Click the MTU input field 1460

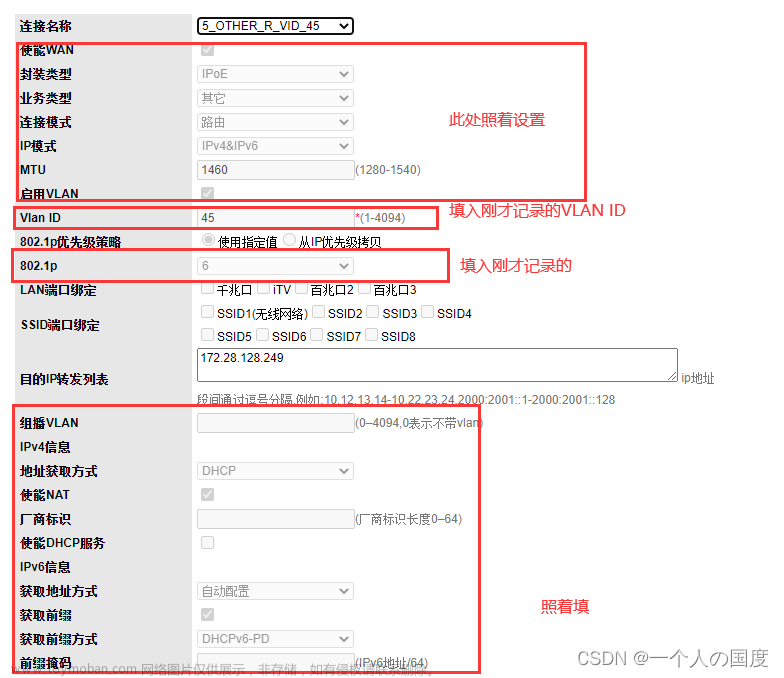[x=276, y=170]
